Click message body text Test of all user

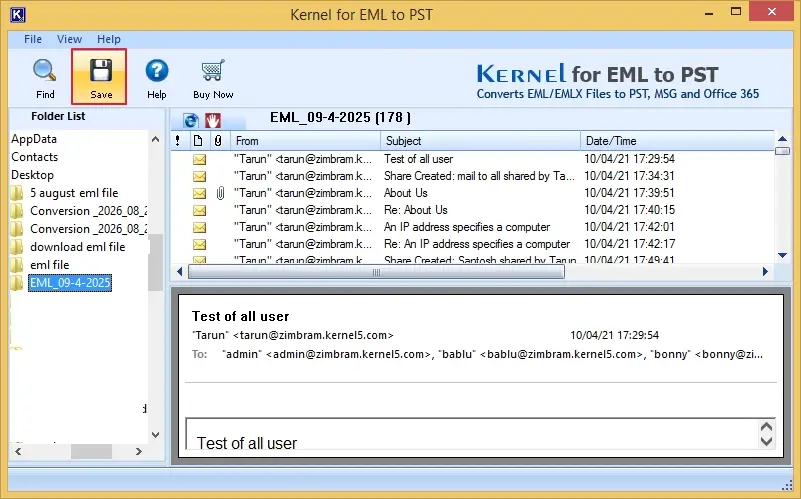point(247,443)
